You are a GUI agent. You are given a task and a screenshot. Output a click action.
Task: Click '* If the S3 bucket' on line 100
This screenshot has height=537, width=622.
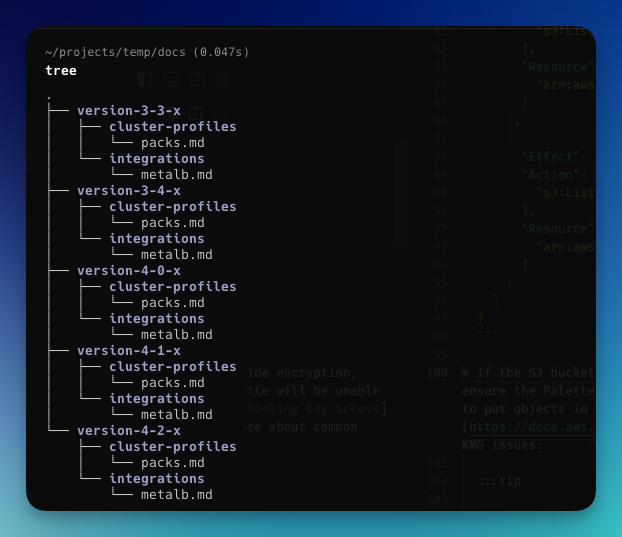[x=528, y=373]
